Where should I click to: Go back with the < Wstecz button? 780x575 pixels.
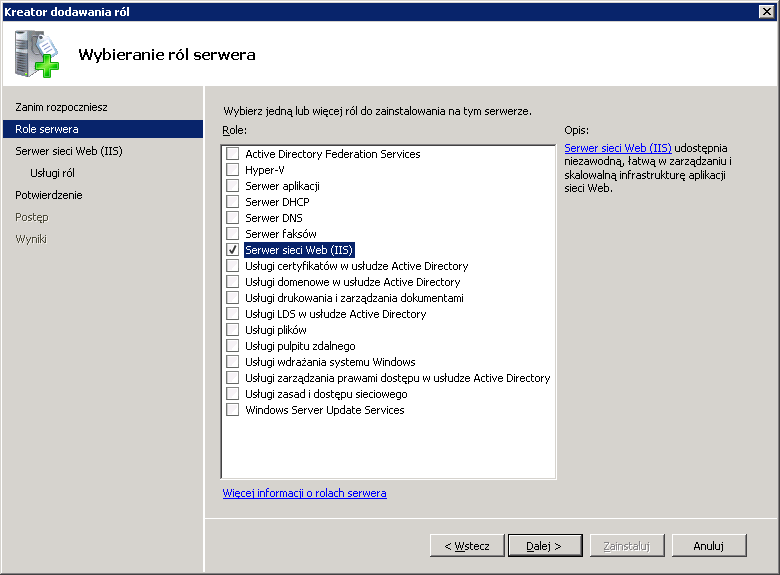[467, 546]
